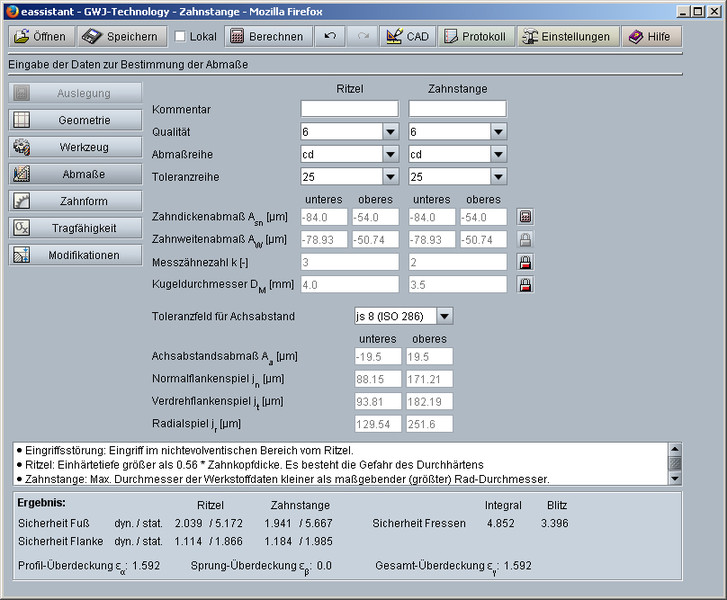Open the Zahnstange Abmaßreihe dropdown
This screenshot has width=727, height=600.
[498, 155]
